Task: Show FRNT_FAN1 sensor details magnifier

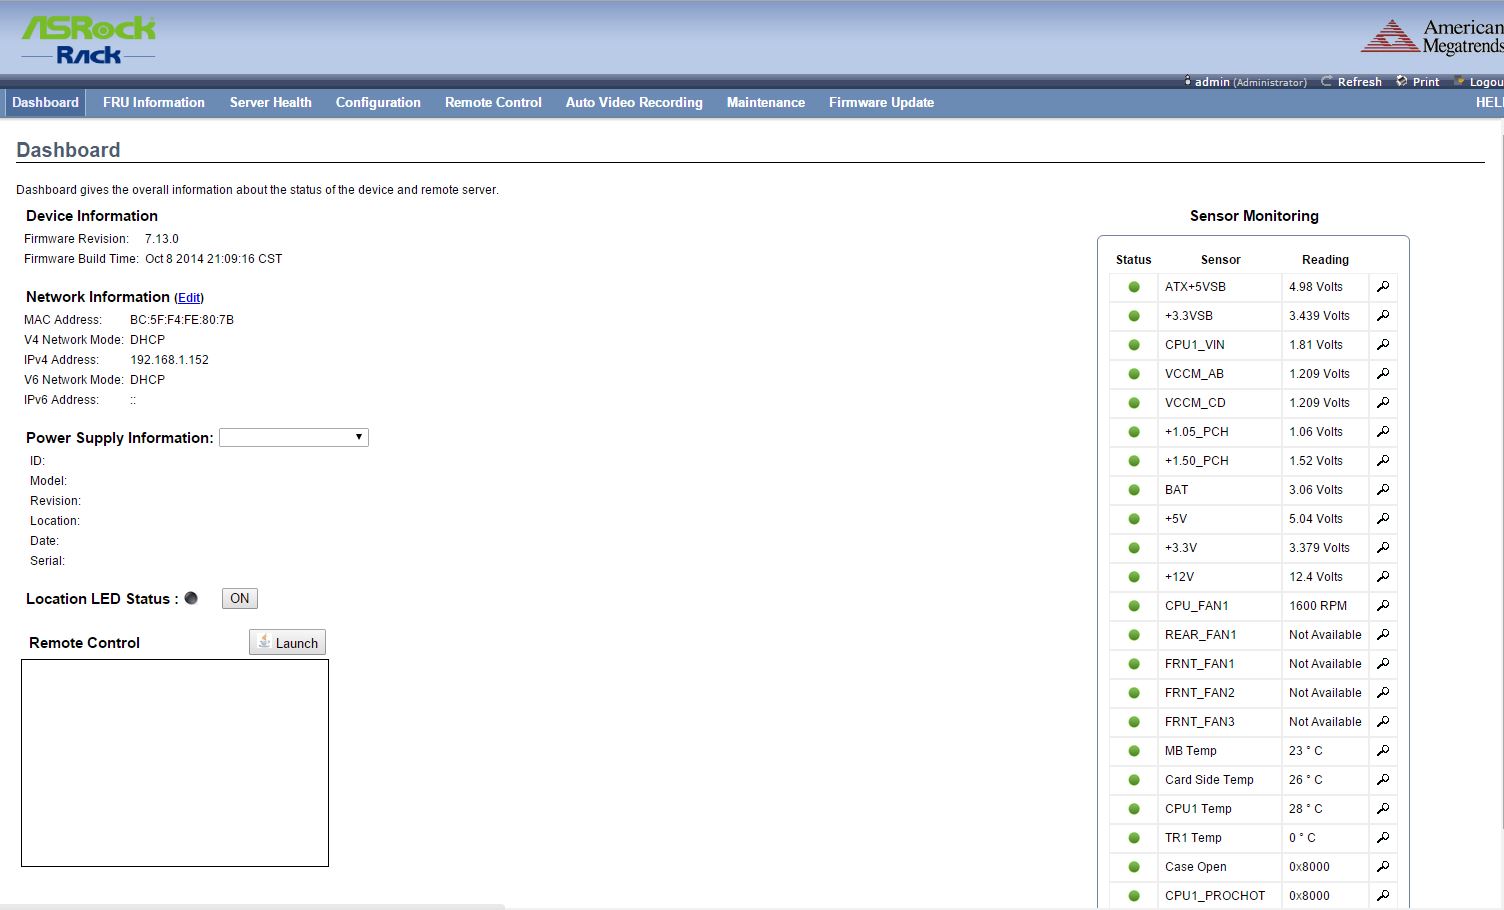Action: [x=1383, y=664]
